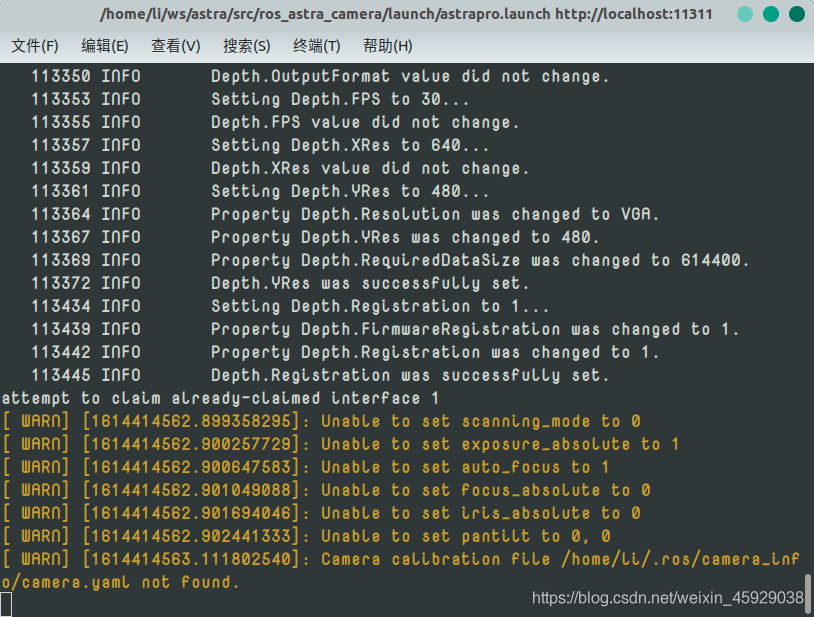The height and width of the screenshot is (617, 814).
Task: Click the astrapro.launch title bar text
Action: click(x=406, y=14)
